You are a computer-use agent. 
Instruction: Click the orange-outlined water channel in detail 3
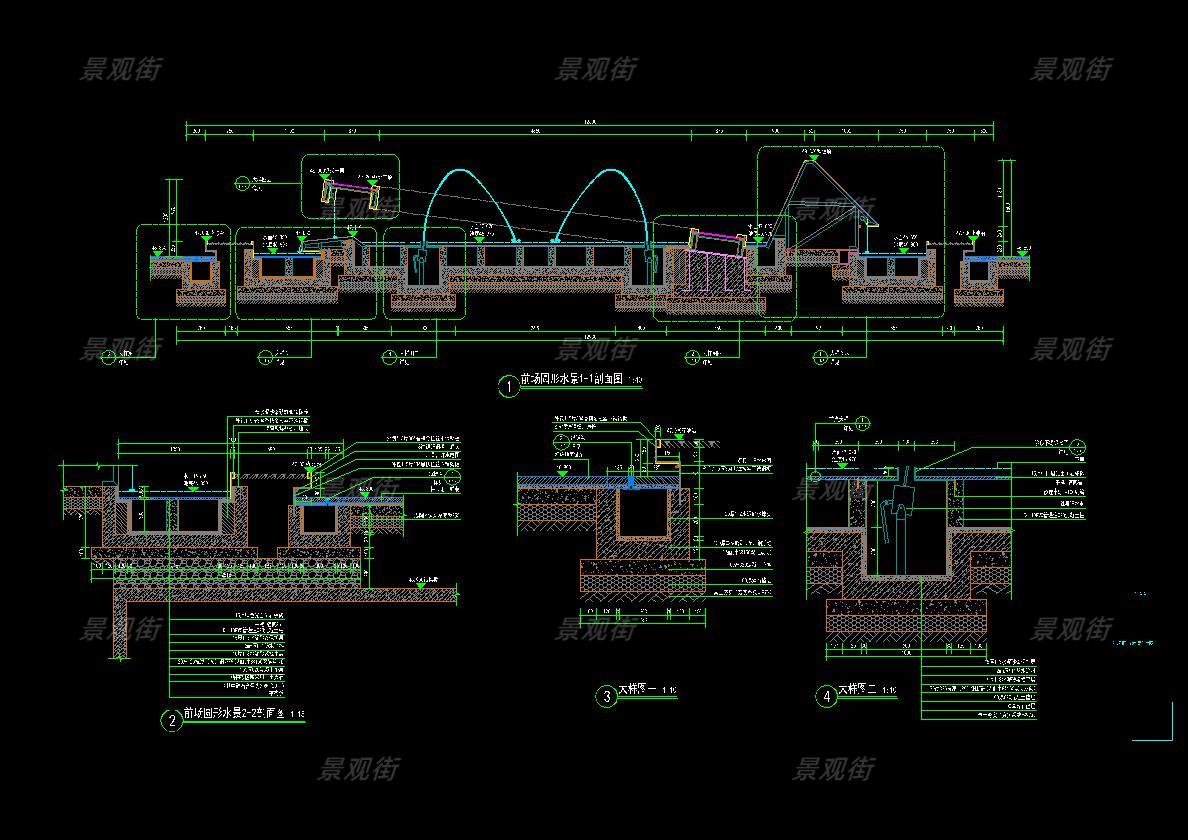click(x=638, y=512)
